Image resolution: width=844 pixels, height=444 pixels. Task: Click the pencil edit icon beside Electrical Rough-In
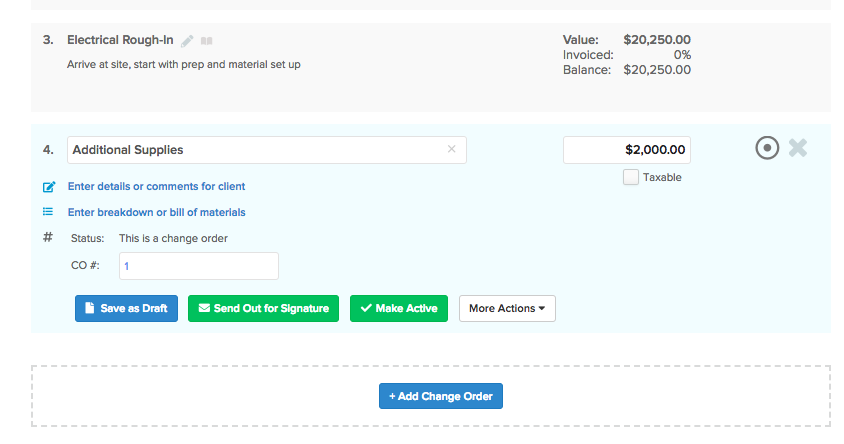click(187, 41)
